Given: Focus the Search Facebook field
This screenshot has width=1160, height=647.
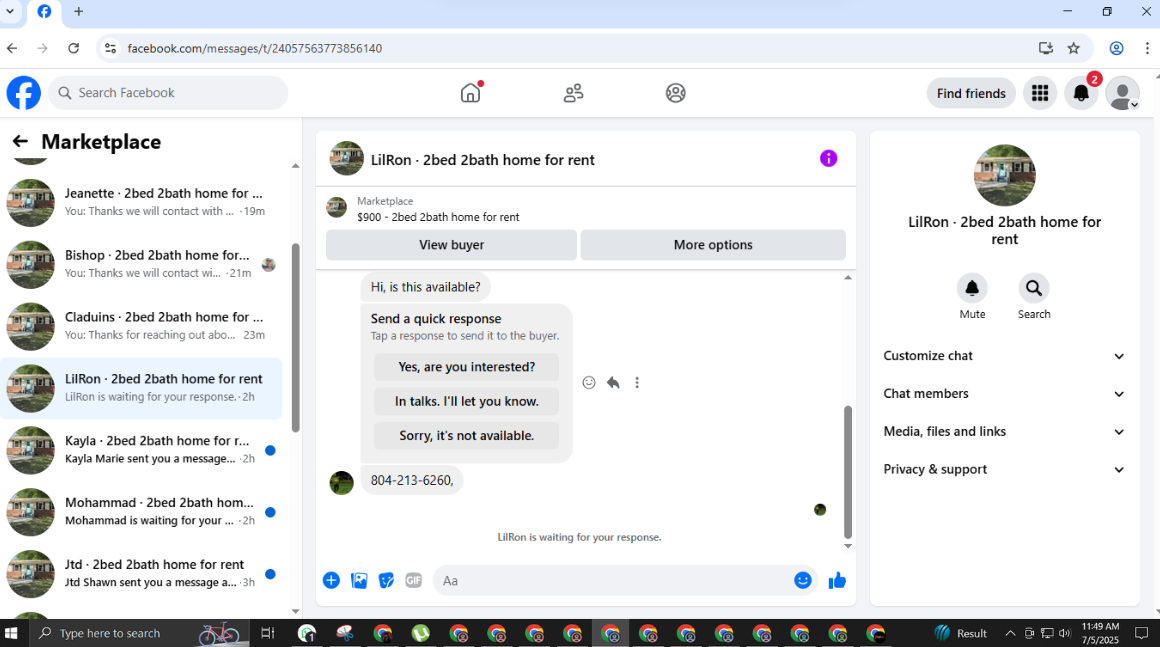Looking at the screenshot, I should tap(169, 93).
